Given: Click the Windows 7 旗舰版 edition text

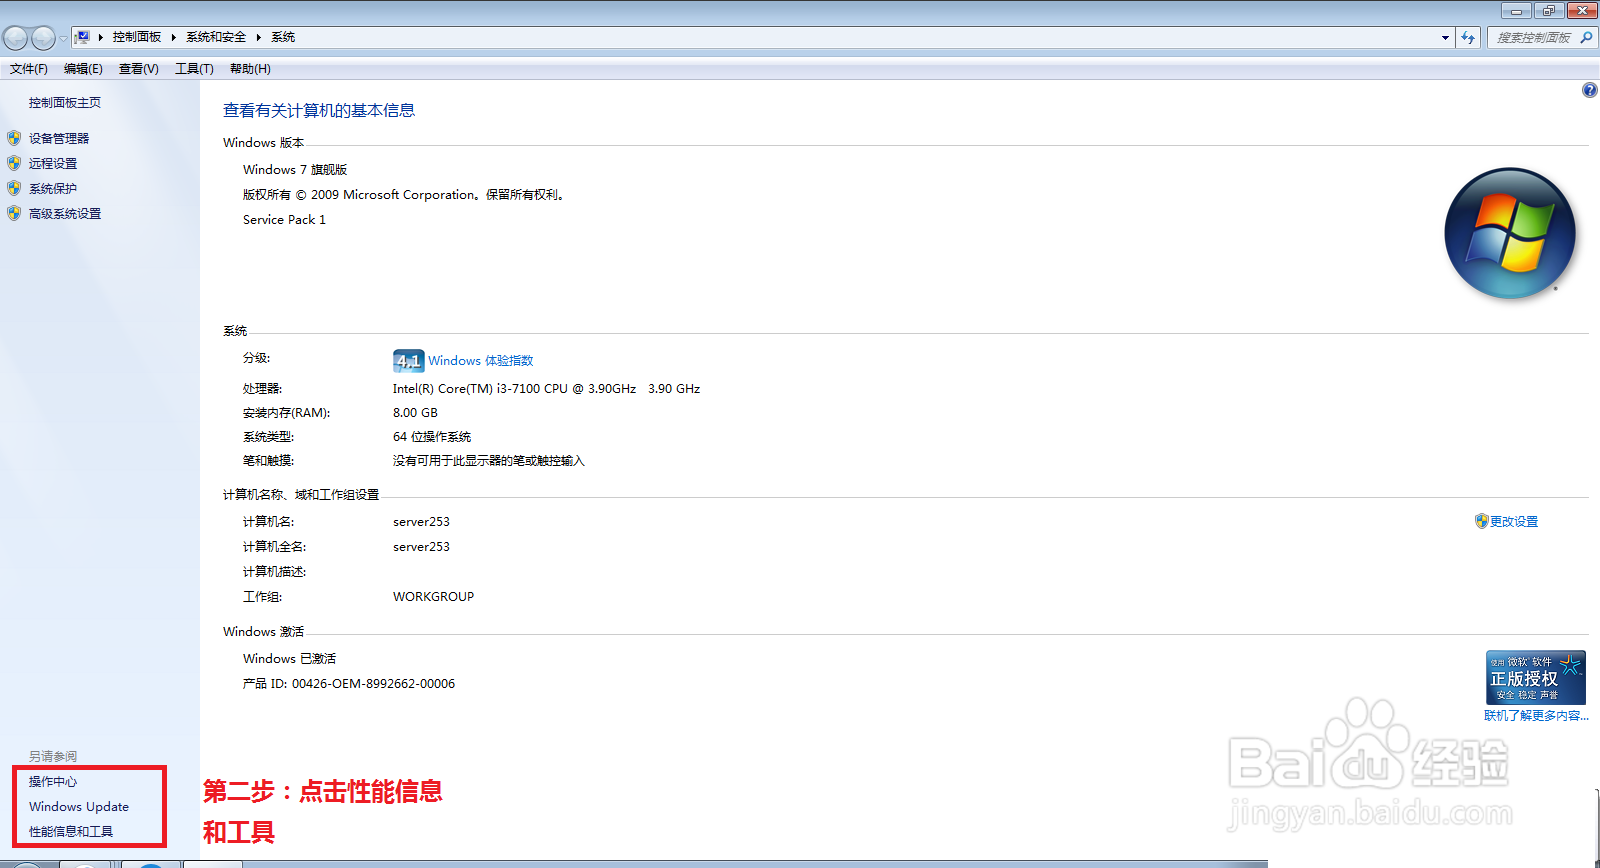Looking at the screenshot, I should point(295,170).
